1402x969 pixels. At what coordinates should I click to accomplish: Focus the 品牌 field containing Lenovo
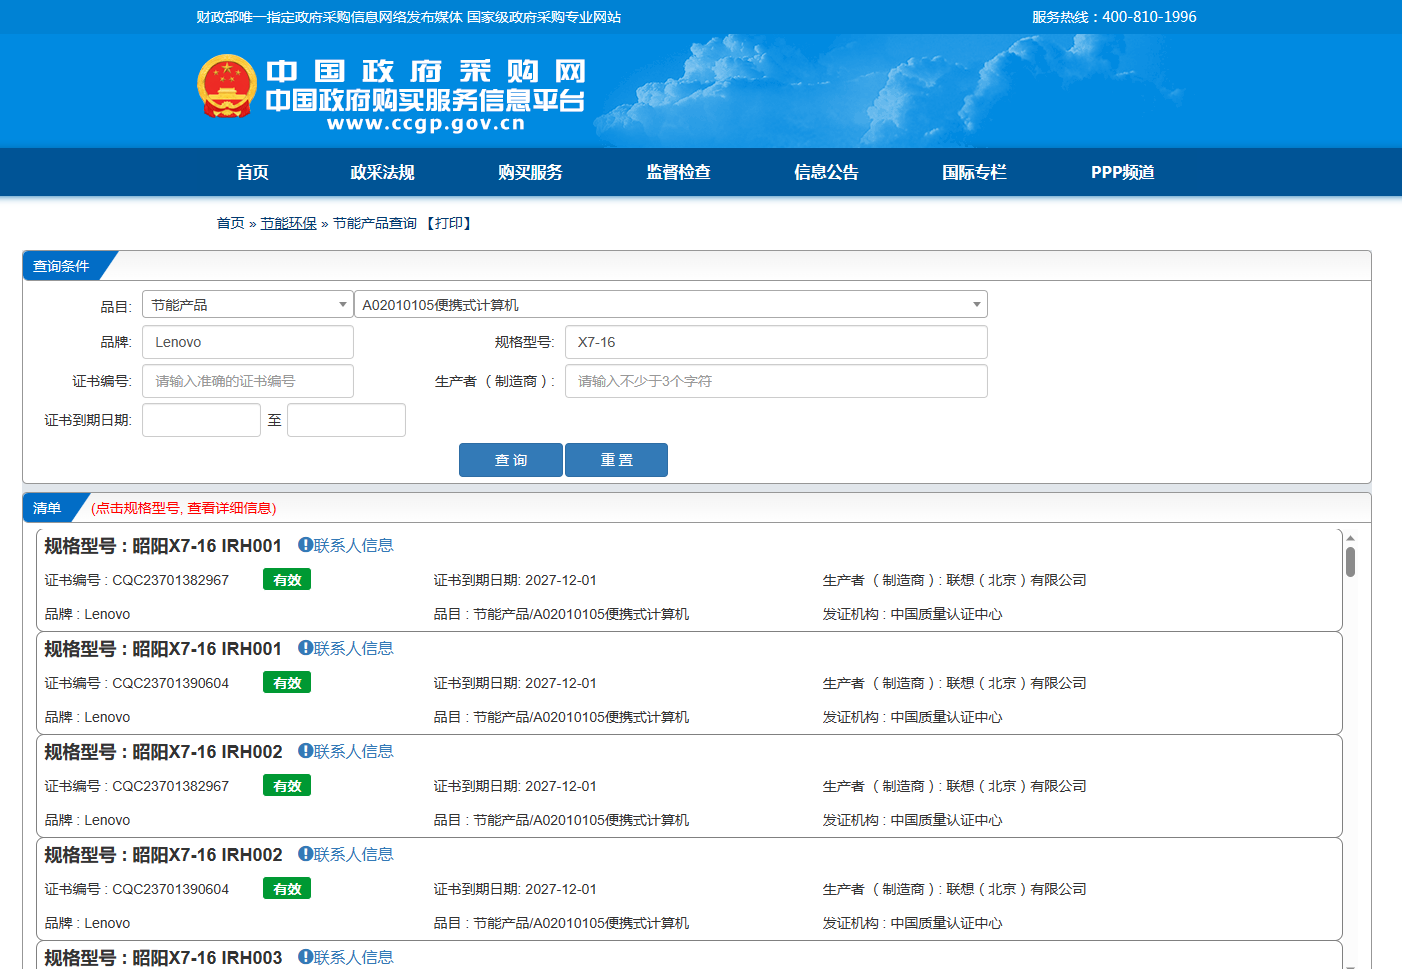248,342
